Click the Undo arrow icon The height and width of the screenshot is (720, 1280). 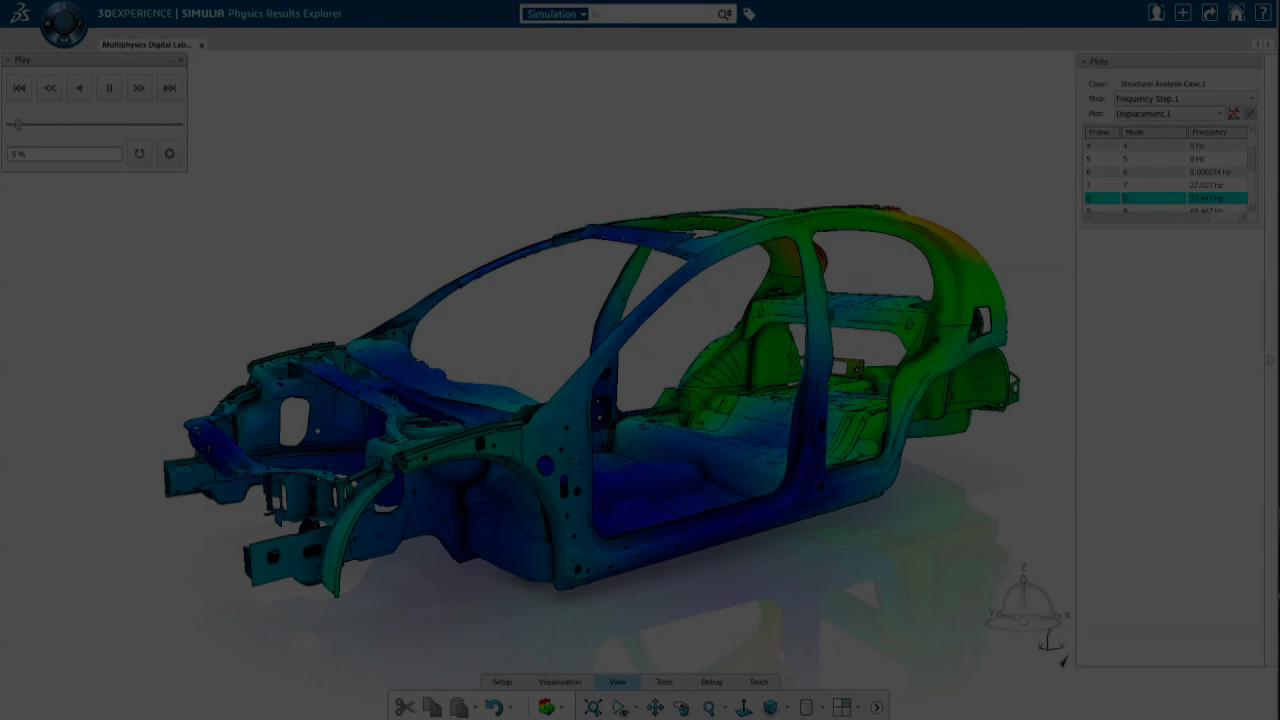point(493,707)
